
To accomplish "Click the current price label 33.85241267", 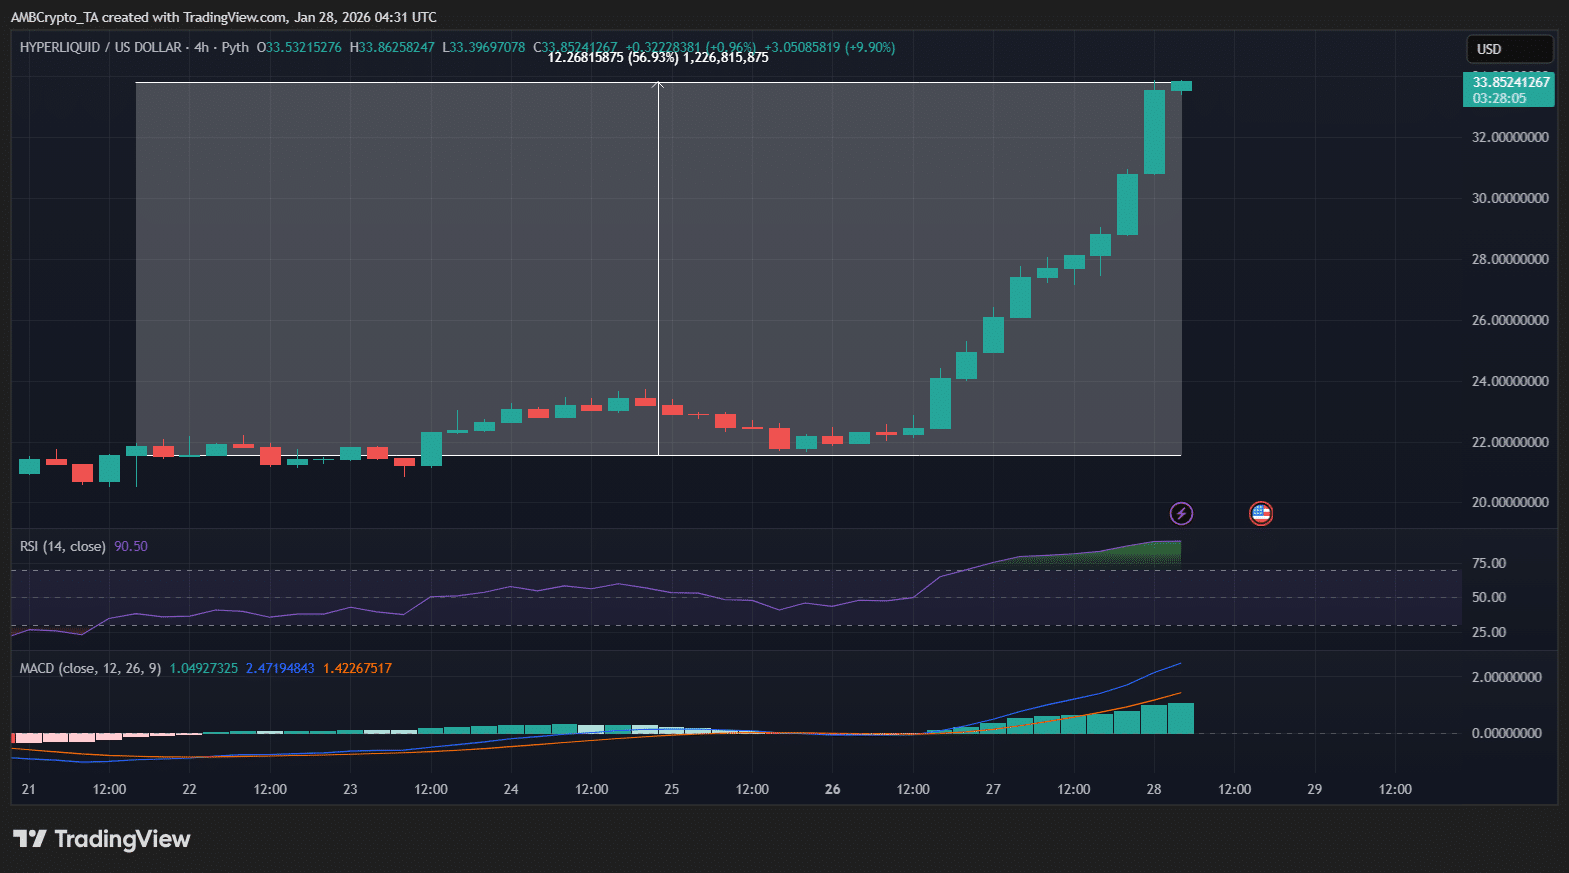I will coord(1510,82).
